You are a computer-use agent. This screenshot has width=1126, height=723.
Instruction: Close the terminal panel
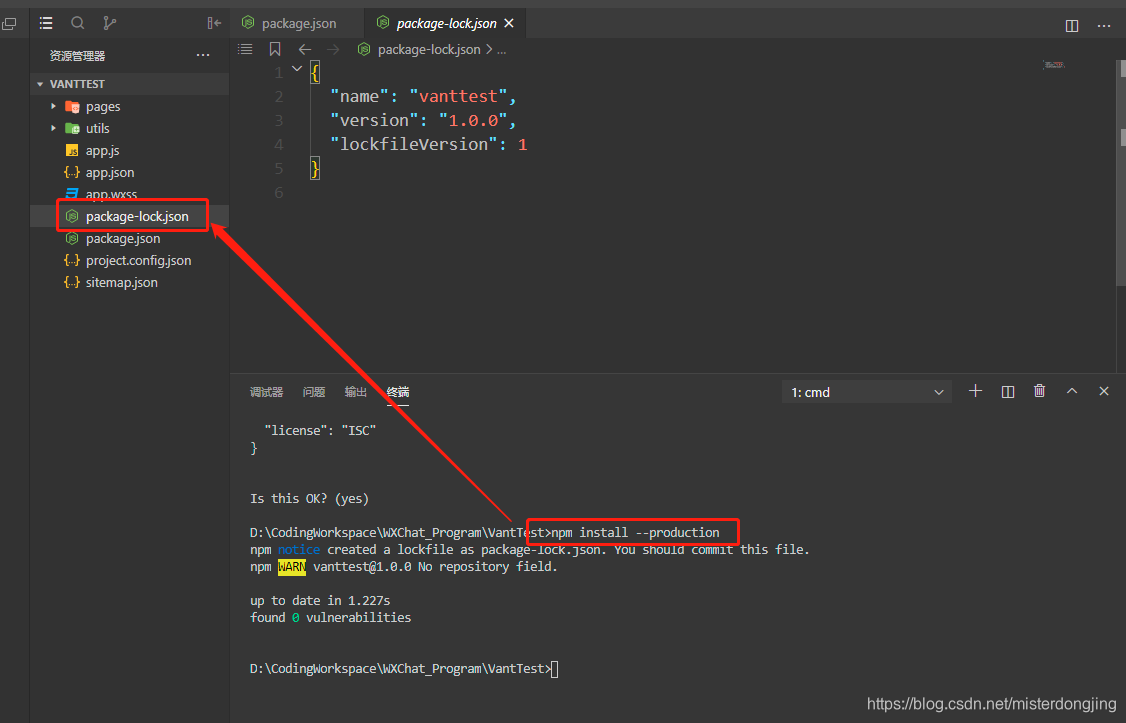point(1104,391)
